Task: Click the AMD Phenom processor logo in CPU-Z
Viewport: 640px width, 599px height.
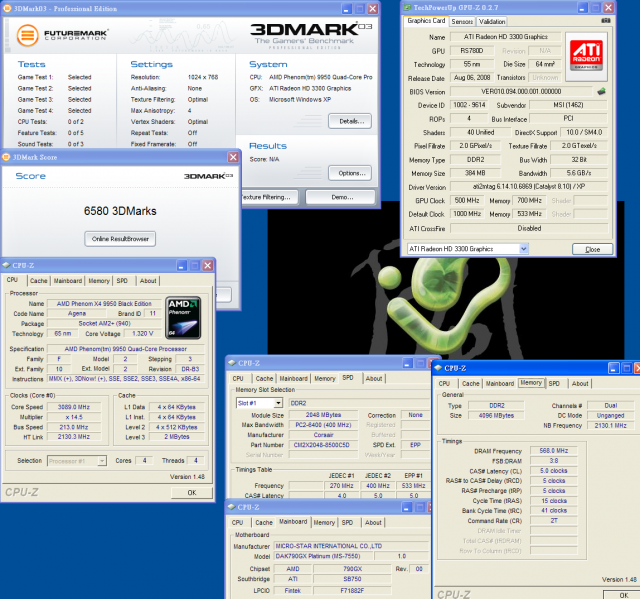Action: (x=183, y=317)
